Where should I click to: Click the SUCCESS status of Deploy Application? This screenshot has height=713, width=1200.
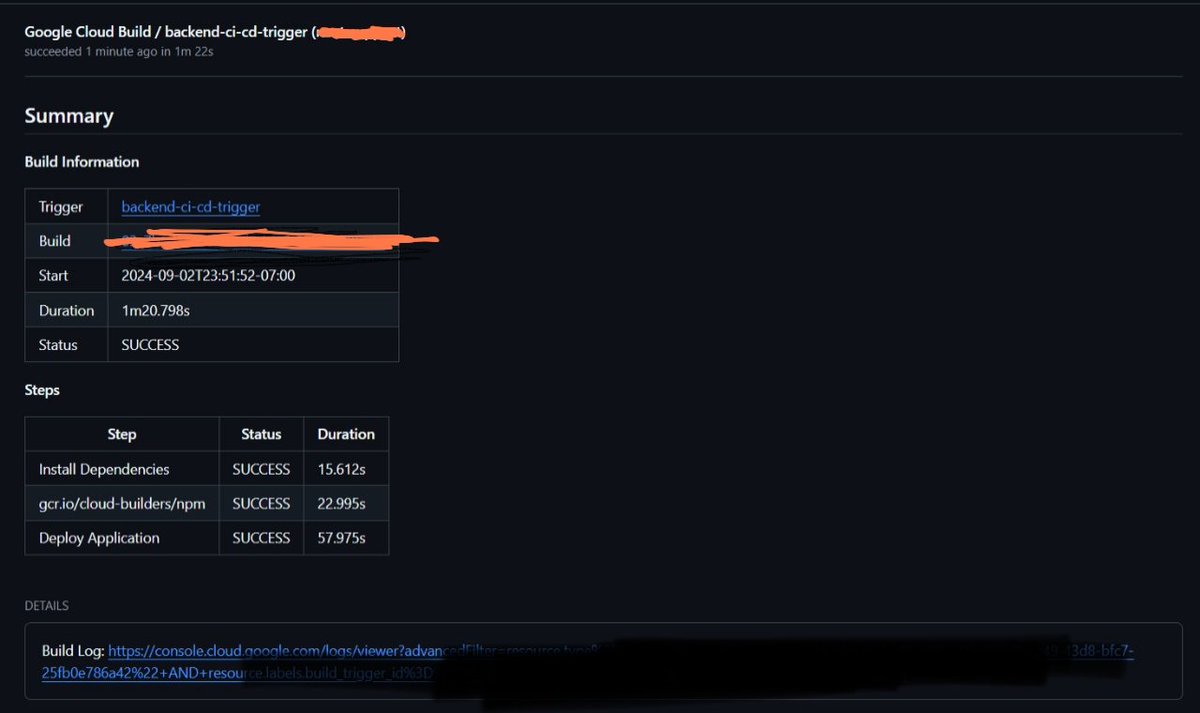click(261, 538)
